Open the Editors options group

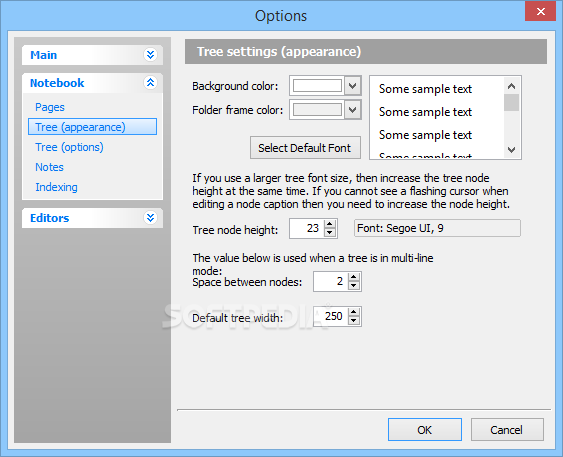pyautogui.click(x=92, y=218)
